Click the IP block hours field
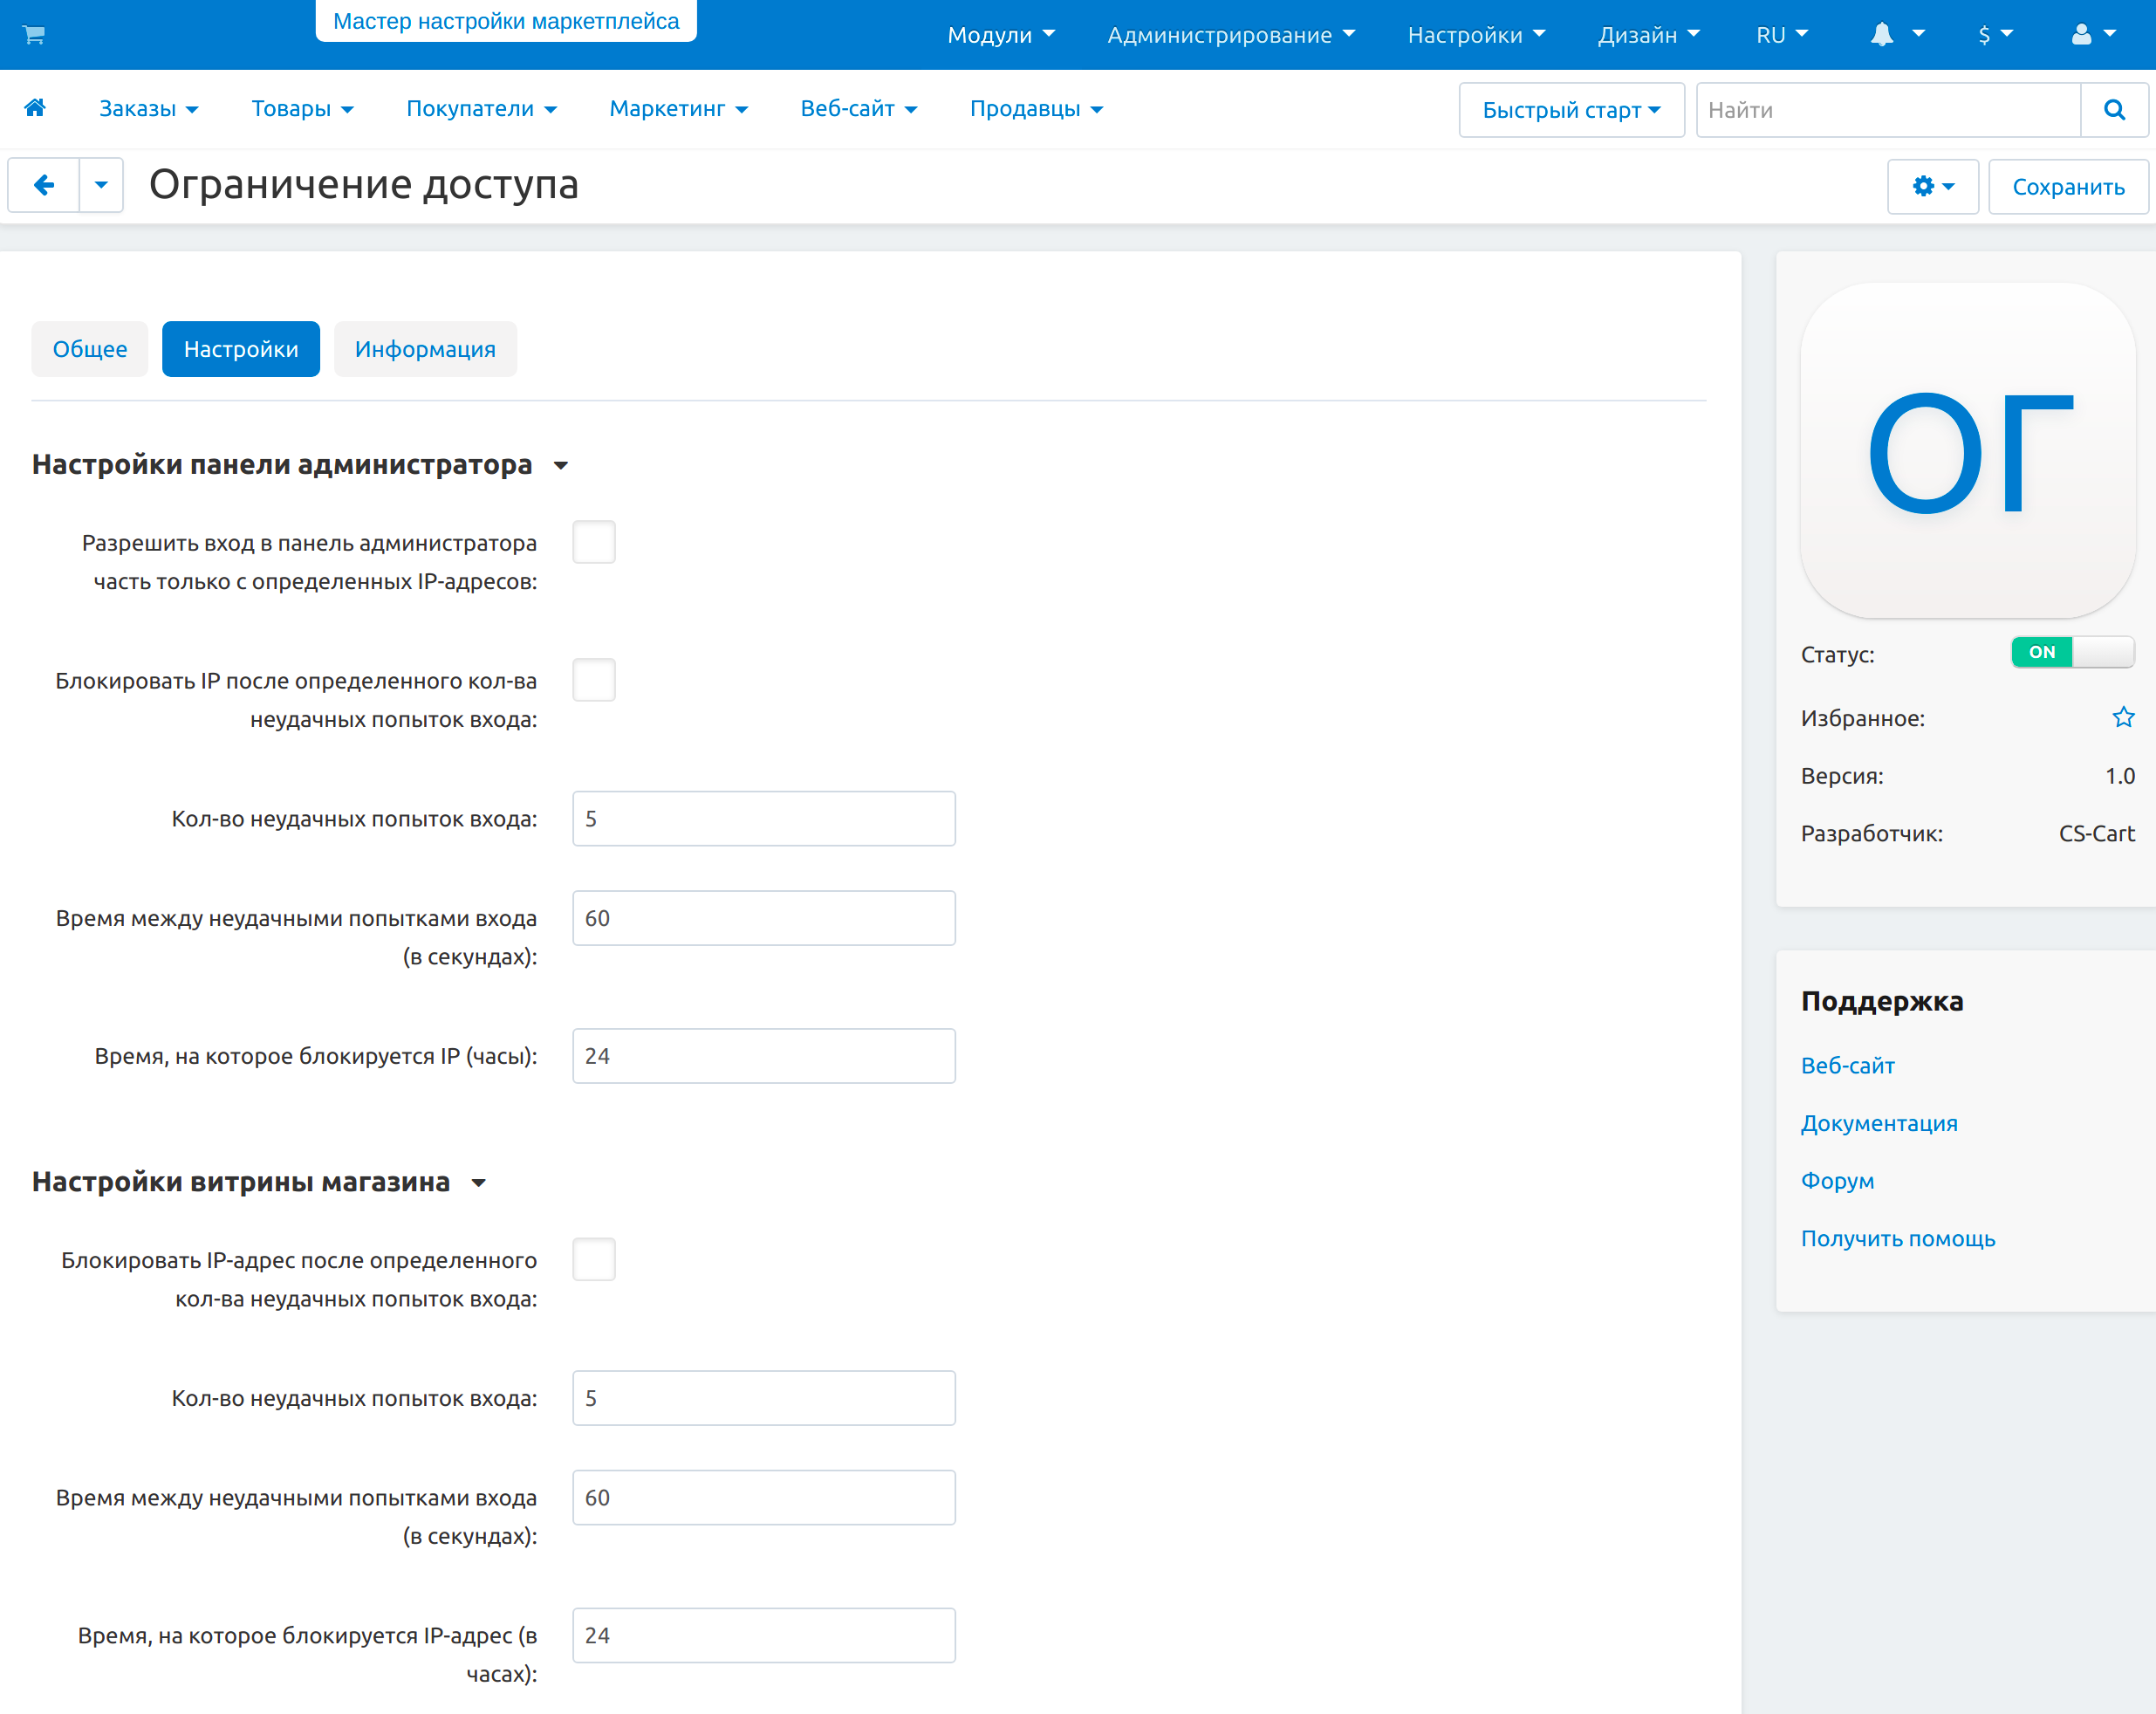 tap(763, 1056)
